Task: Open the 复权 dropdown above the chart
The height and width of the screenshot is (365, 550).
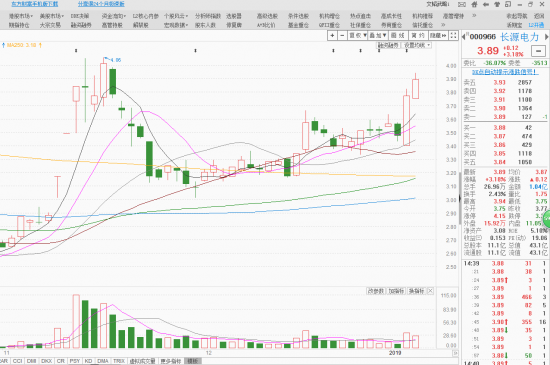Action: [357, 35]
